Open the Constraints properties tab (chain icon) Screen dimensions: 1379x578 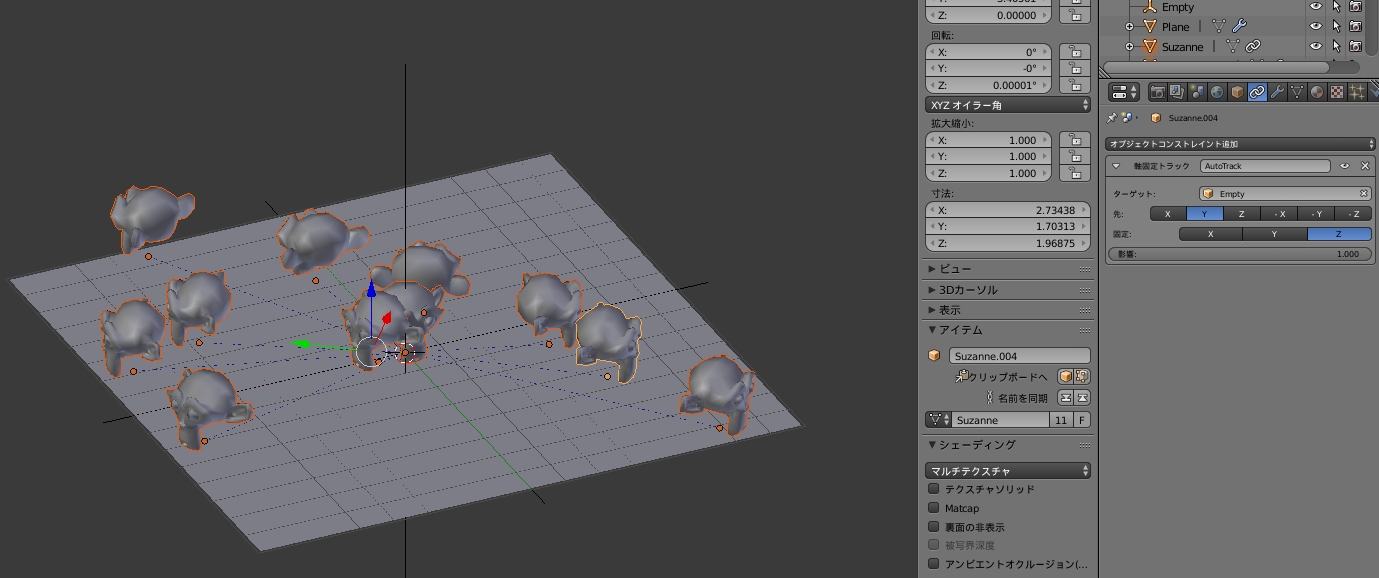pyautogui.click(x=1257, y=92)
